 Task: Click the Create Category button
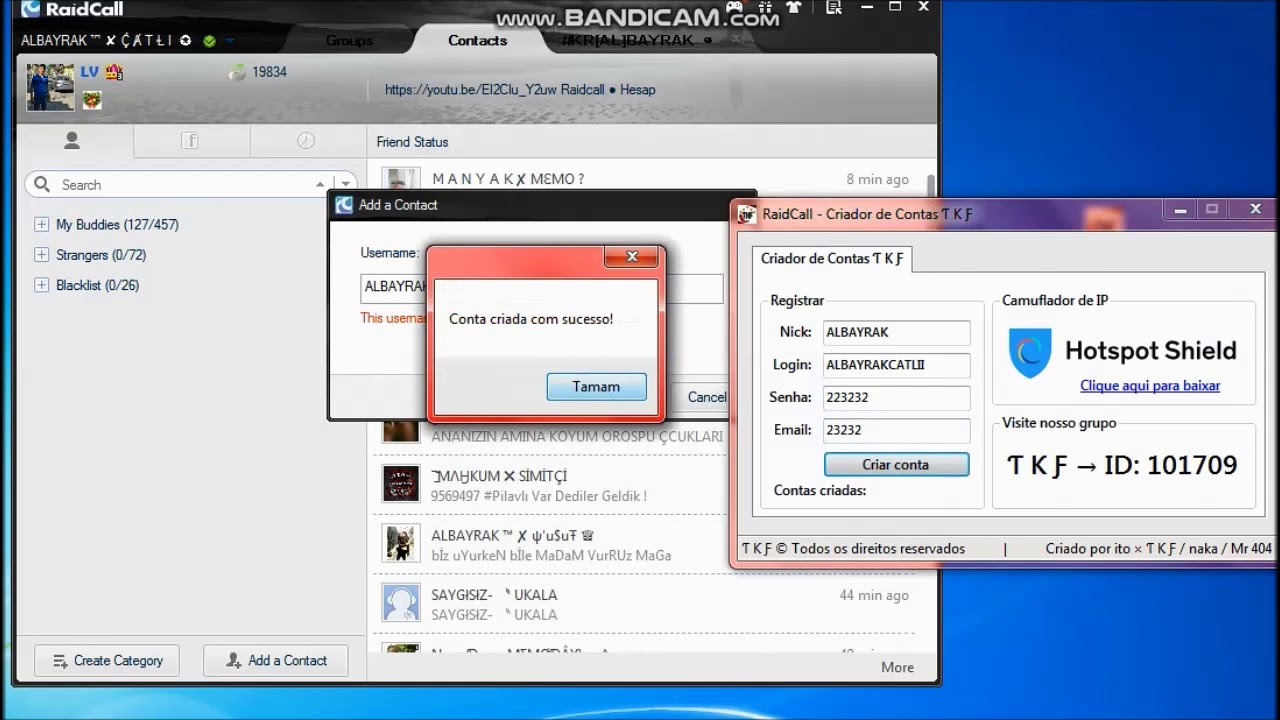(x=107, y=661)
